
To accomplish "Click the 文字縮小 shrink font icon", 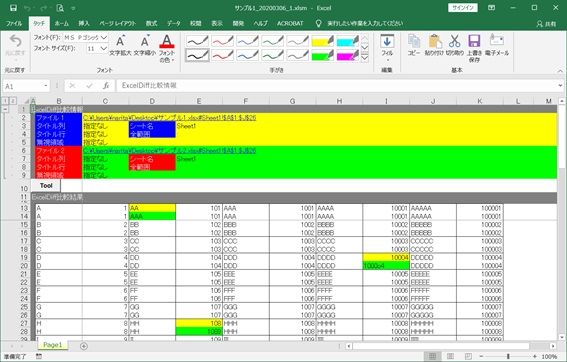I will 145,46.
